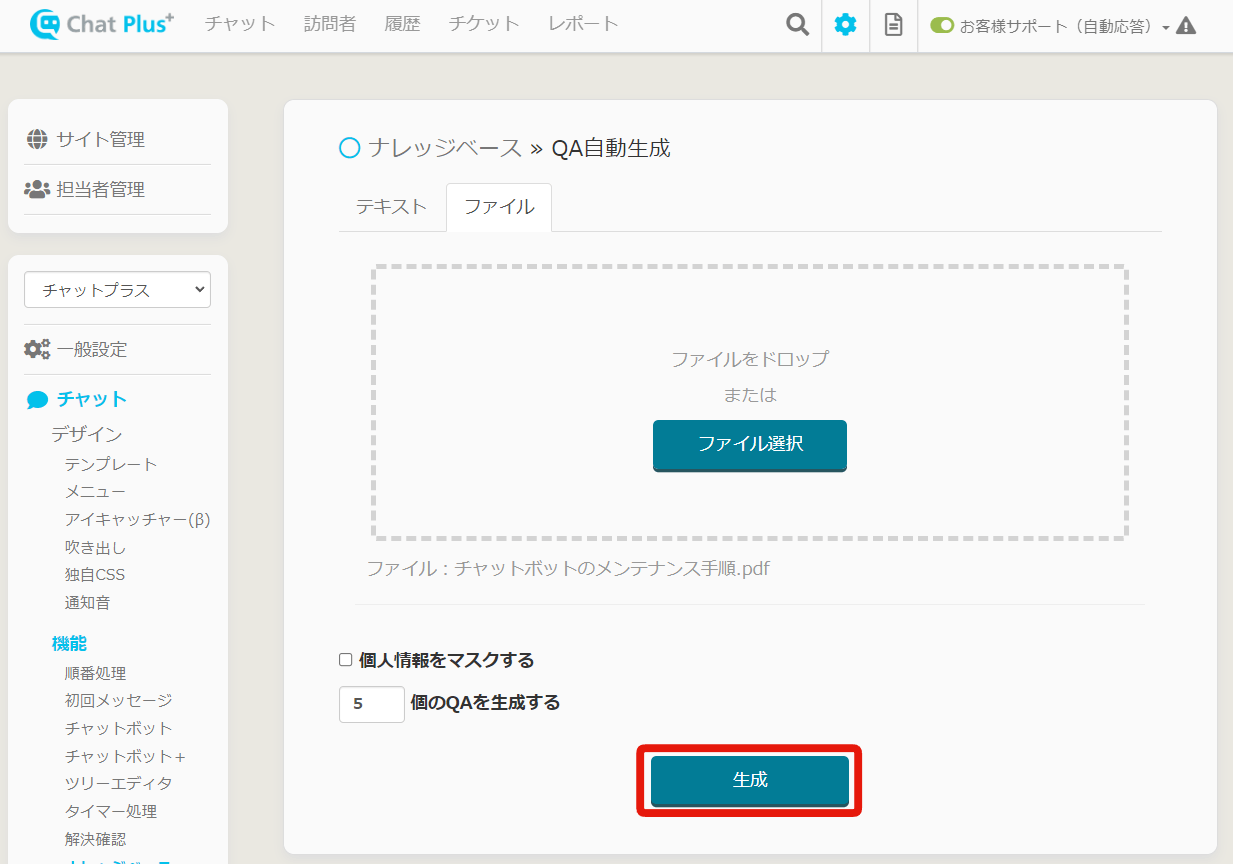Open the チャットプラス site dropdown

(117, 290)
